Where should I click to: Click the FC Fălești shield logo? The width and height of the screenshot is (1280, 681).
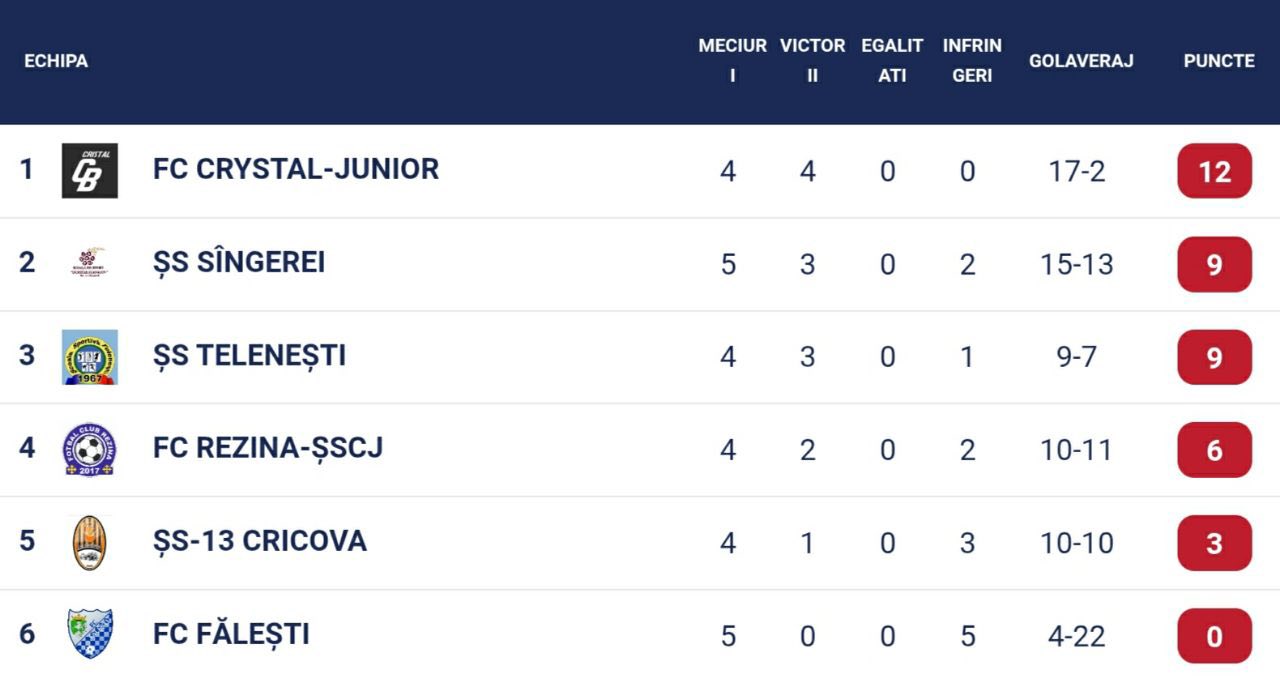coord(90,635)
